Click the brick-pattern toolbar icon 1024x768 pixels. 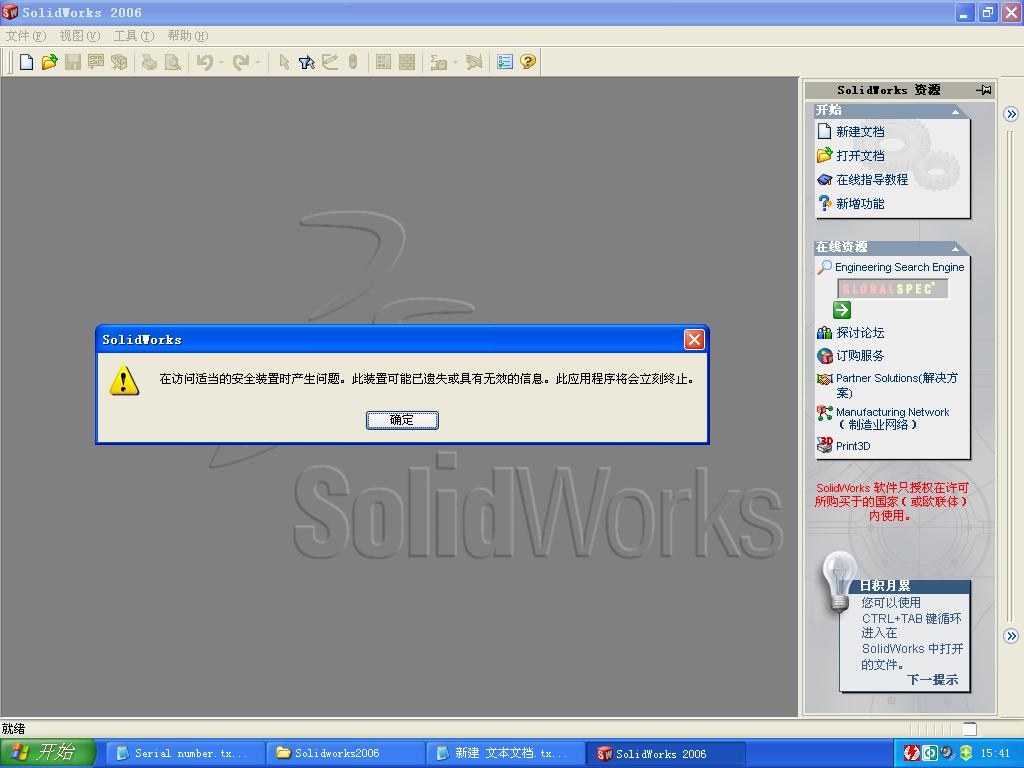(407, 62)
